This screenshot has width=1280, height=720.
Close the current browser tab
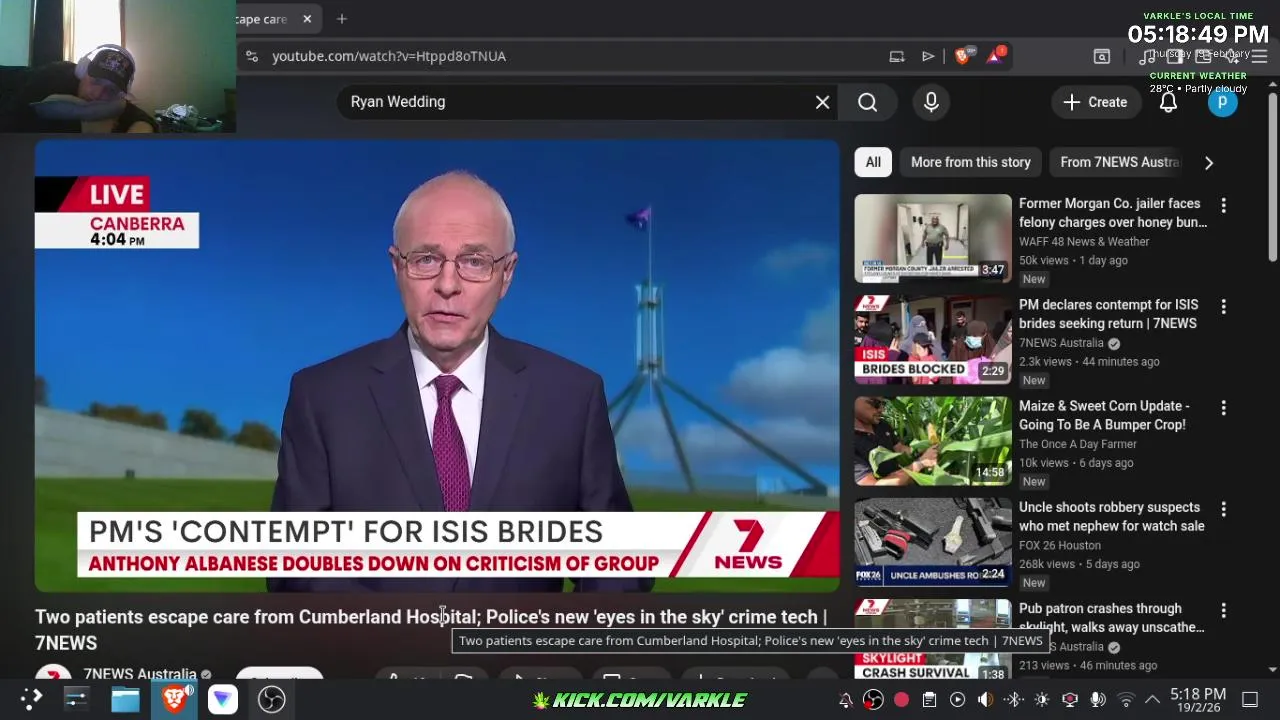point(307,19)
